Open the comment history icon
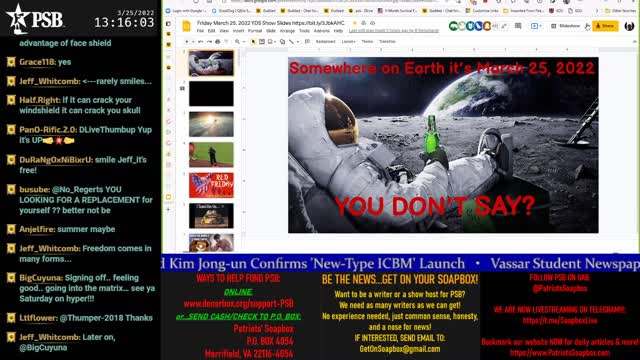Image resolution: width=640 pixels, height=360 pixels. (518, 26)
